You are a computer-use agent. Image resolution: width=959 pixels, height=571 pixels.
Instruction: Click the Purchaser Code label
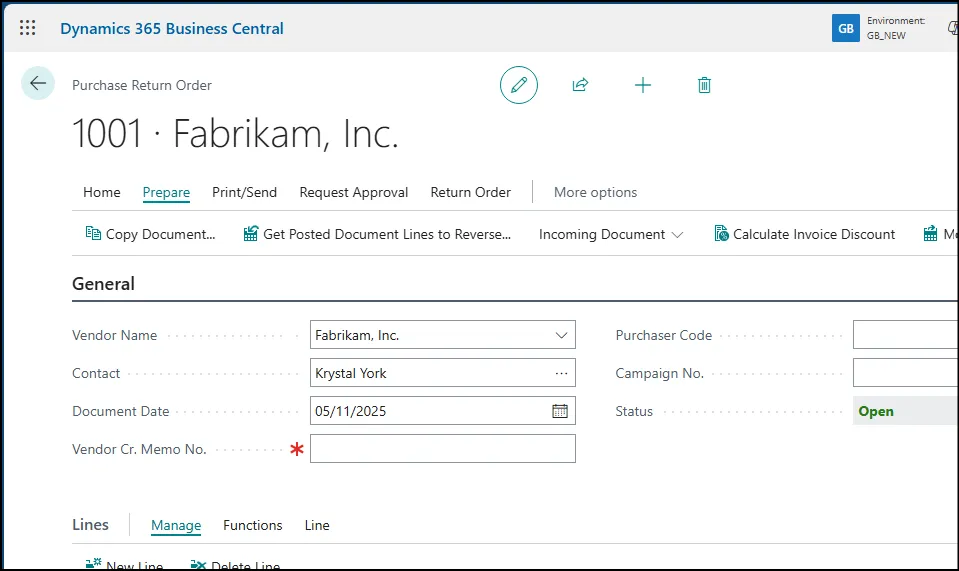(664, 336)
